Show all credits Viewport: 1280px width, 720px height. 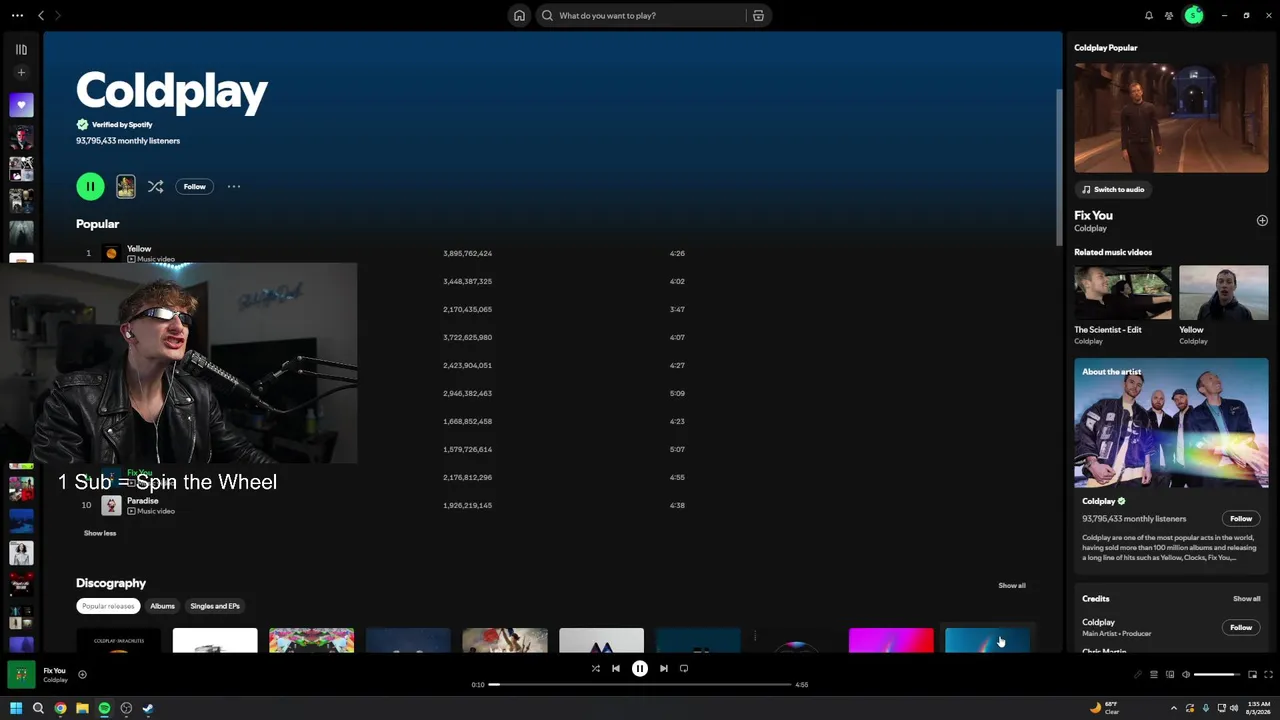(1247, 599)
